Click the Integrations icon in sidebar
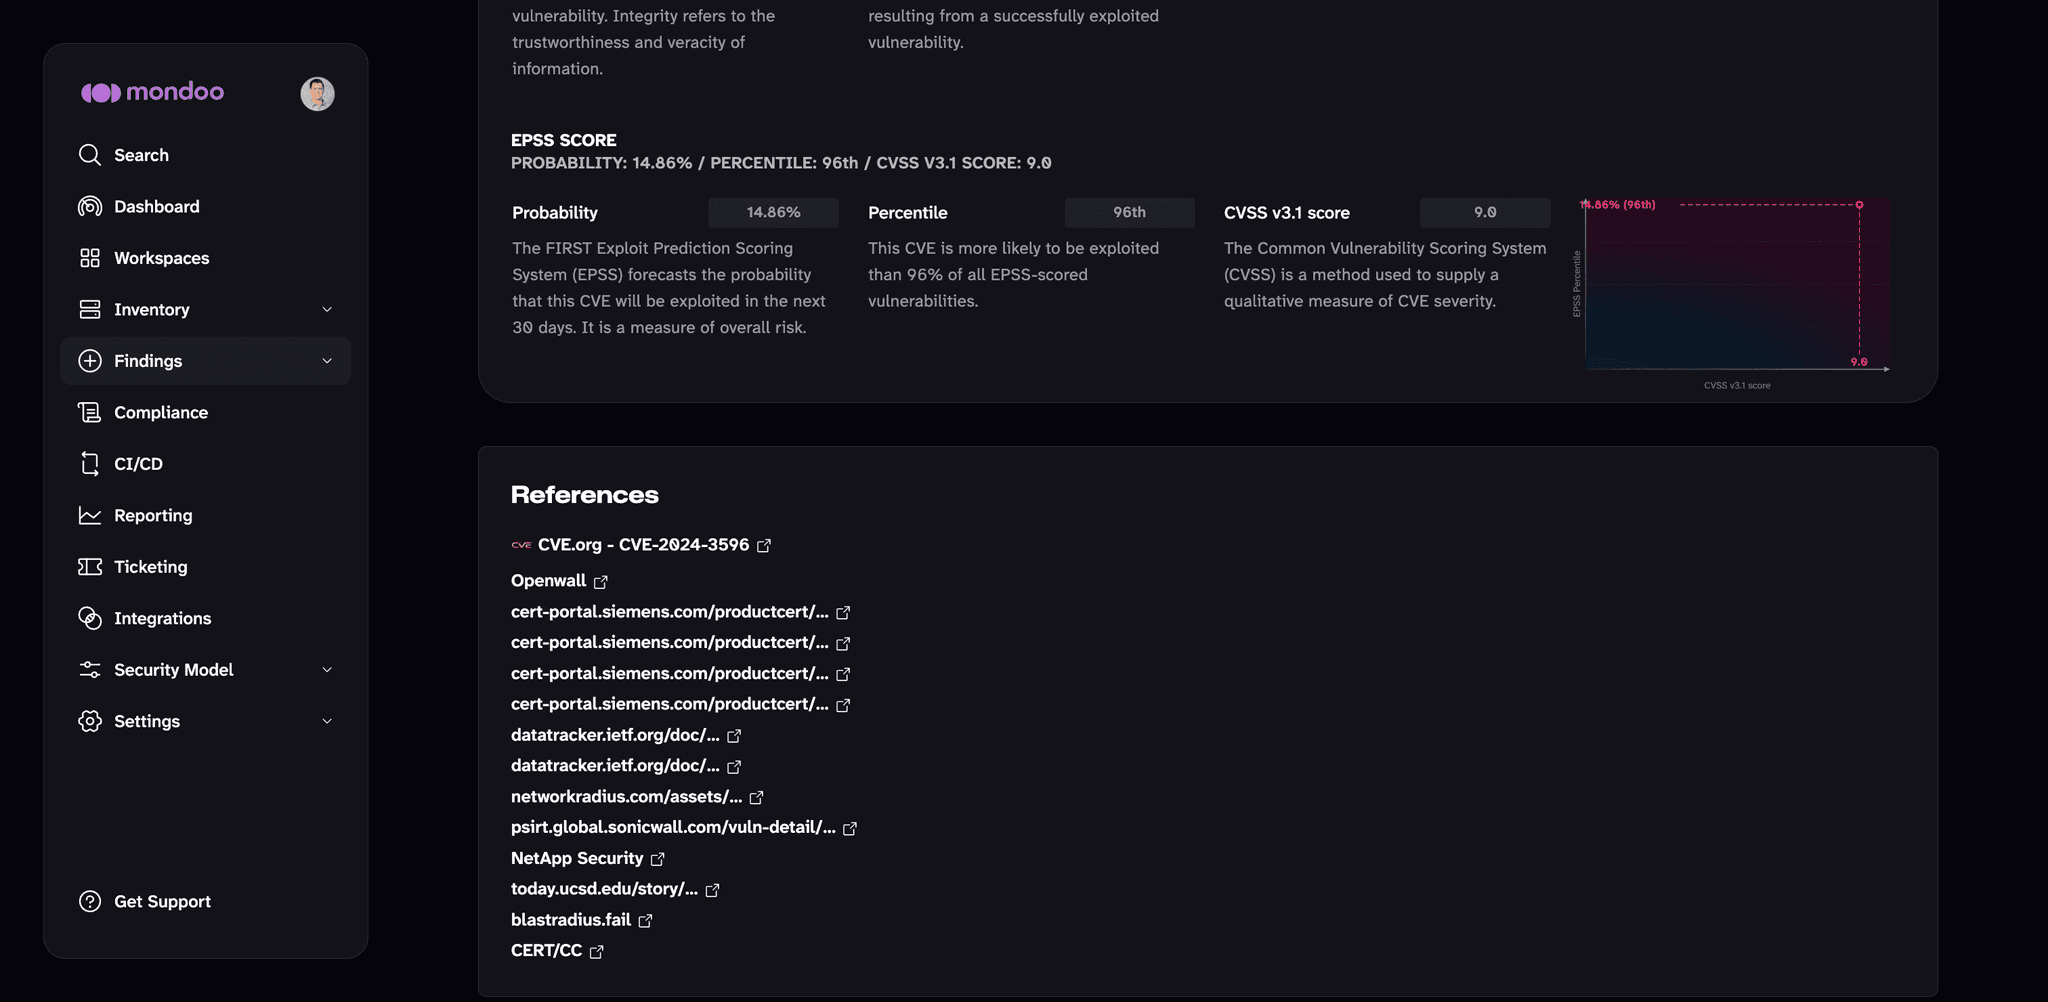Viewport: 2048px width, 1002px height. pyautogui.click(x=90, y=618)
